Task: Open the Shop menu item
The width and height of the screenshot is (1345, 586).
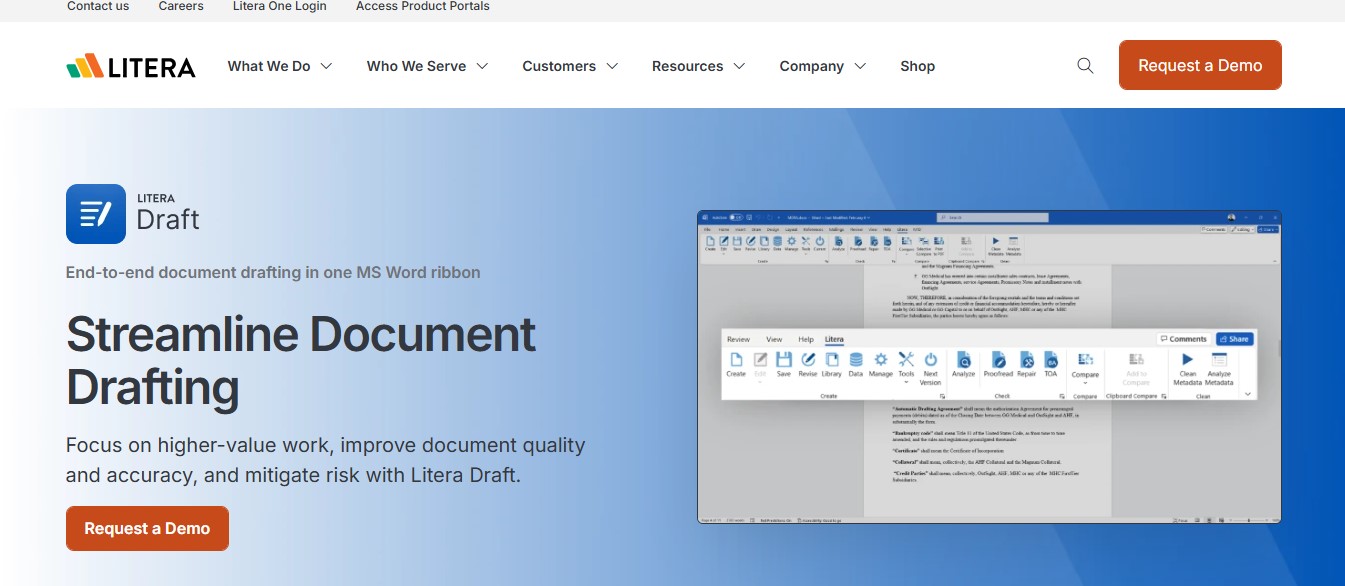Action: pyautogui.click(x=917, y=66)
